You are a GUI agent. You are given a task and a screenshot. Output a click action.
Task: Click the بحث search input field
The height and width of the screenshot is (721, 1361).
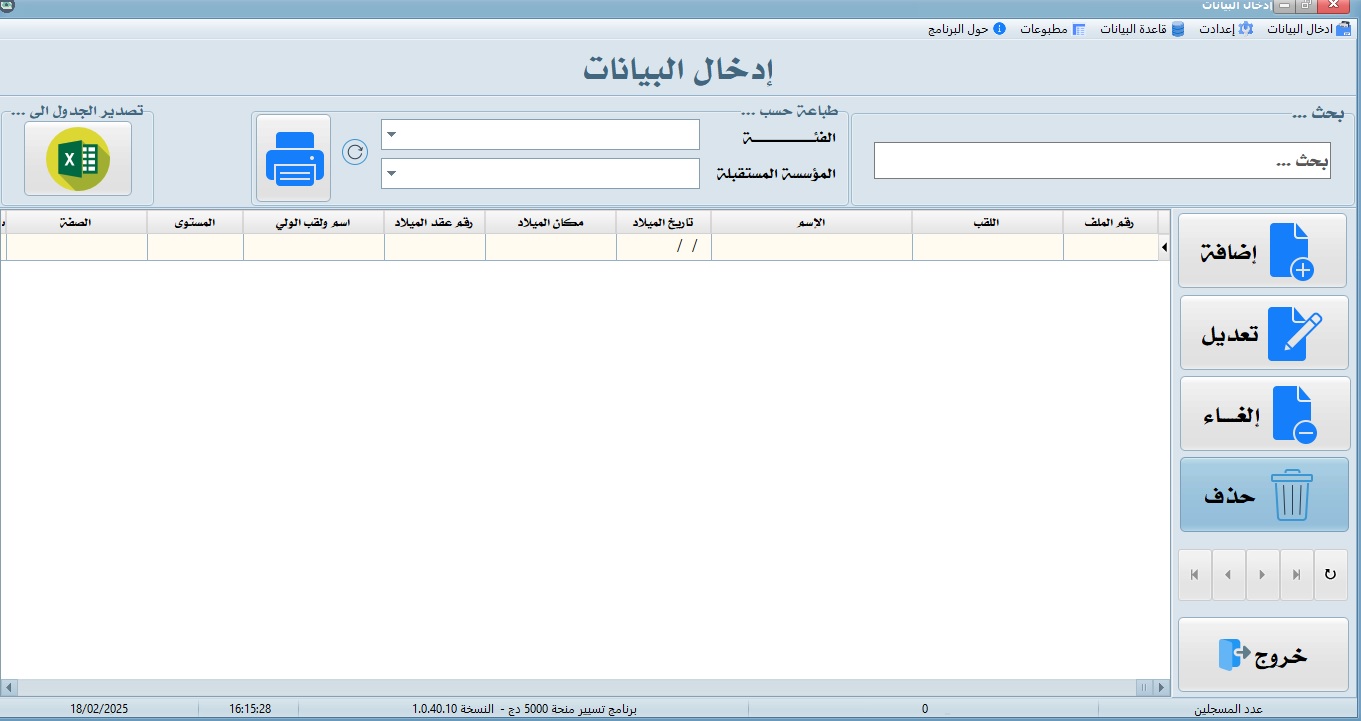click(1102, 161)
